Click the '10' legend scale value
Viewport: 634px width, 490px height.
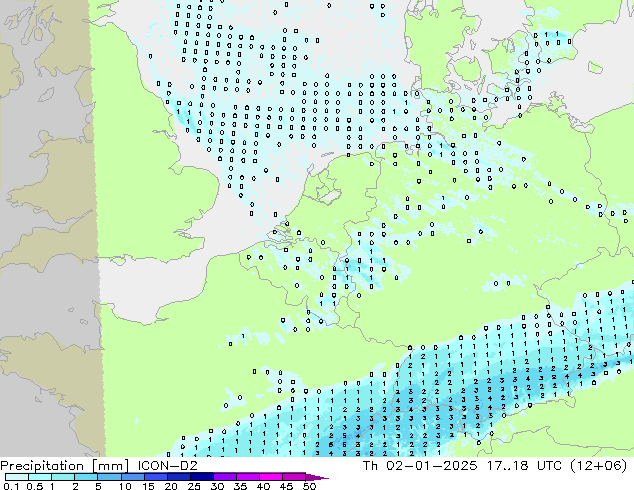tap(125, 486)
